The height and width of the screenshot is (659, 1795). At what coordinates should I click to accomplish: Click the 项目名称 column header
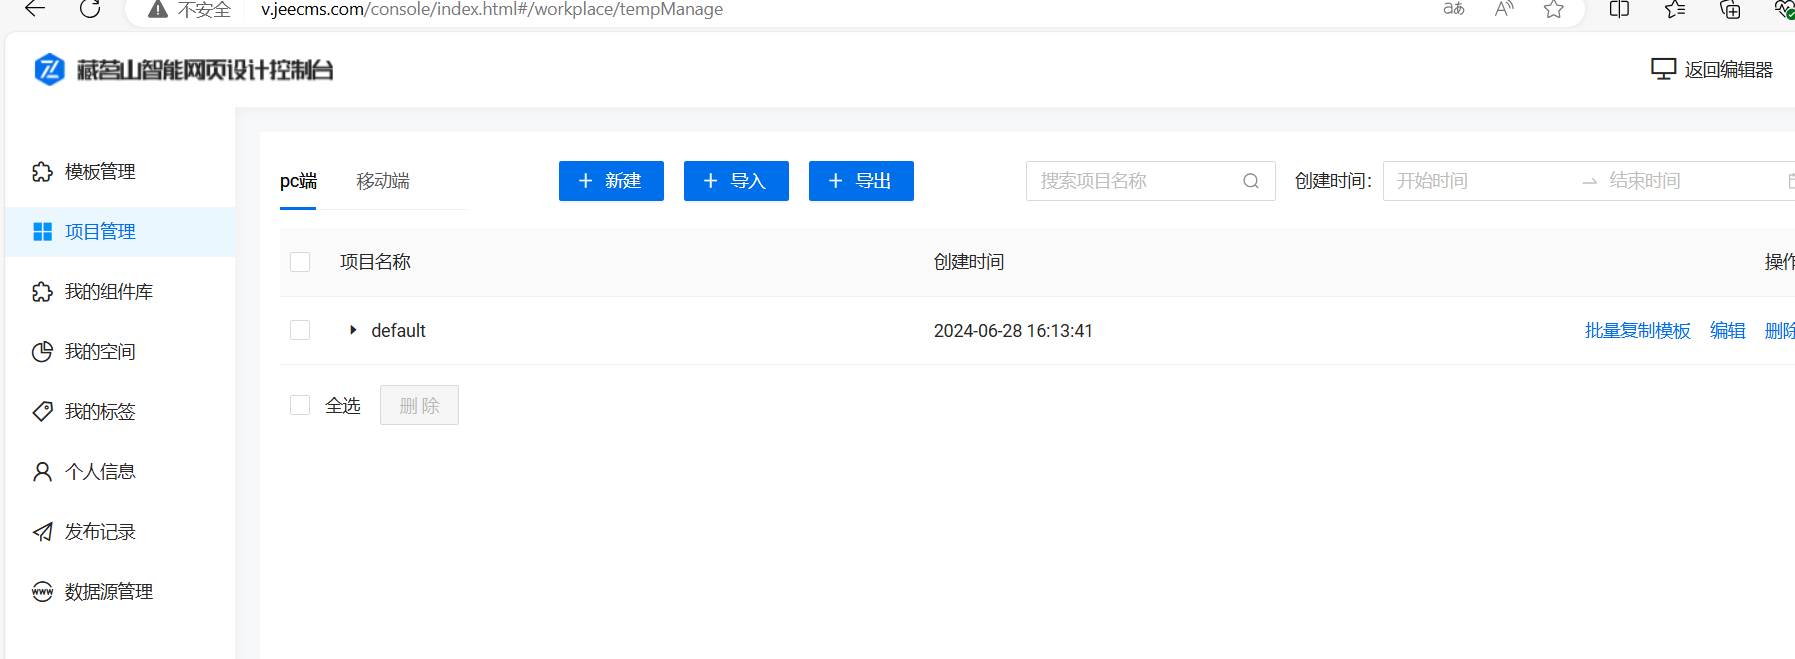[x=375, y=262]
